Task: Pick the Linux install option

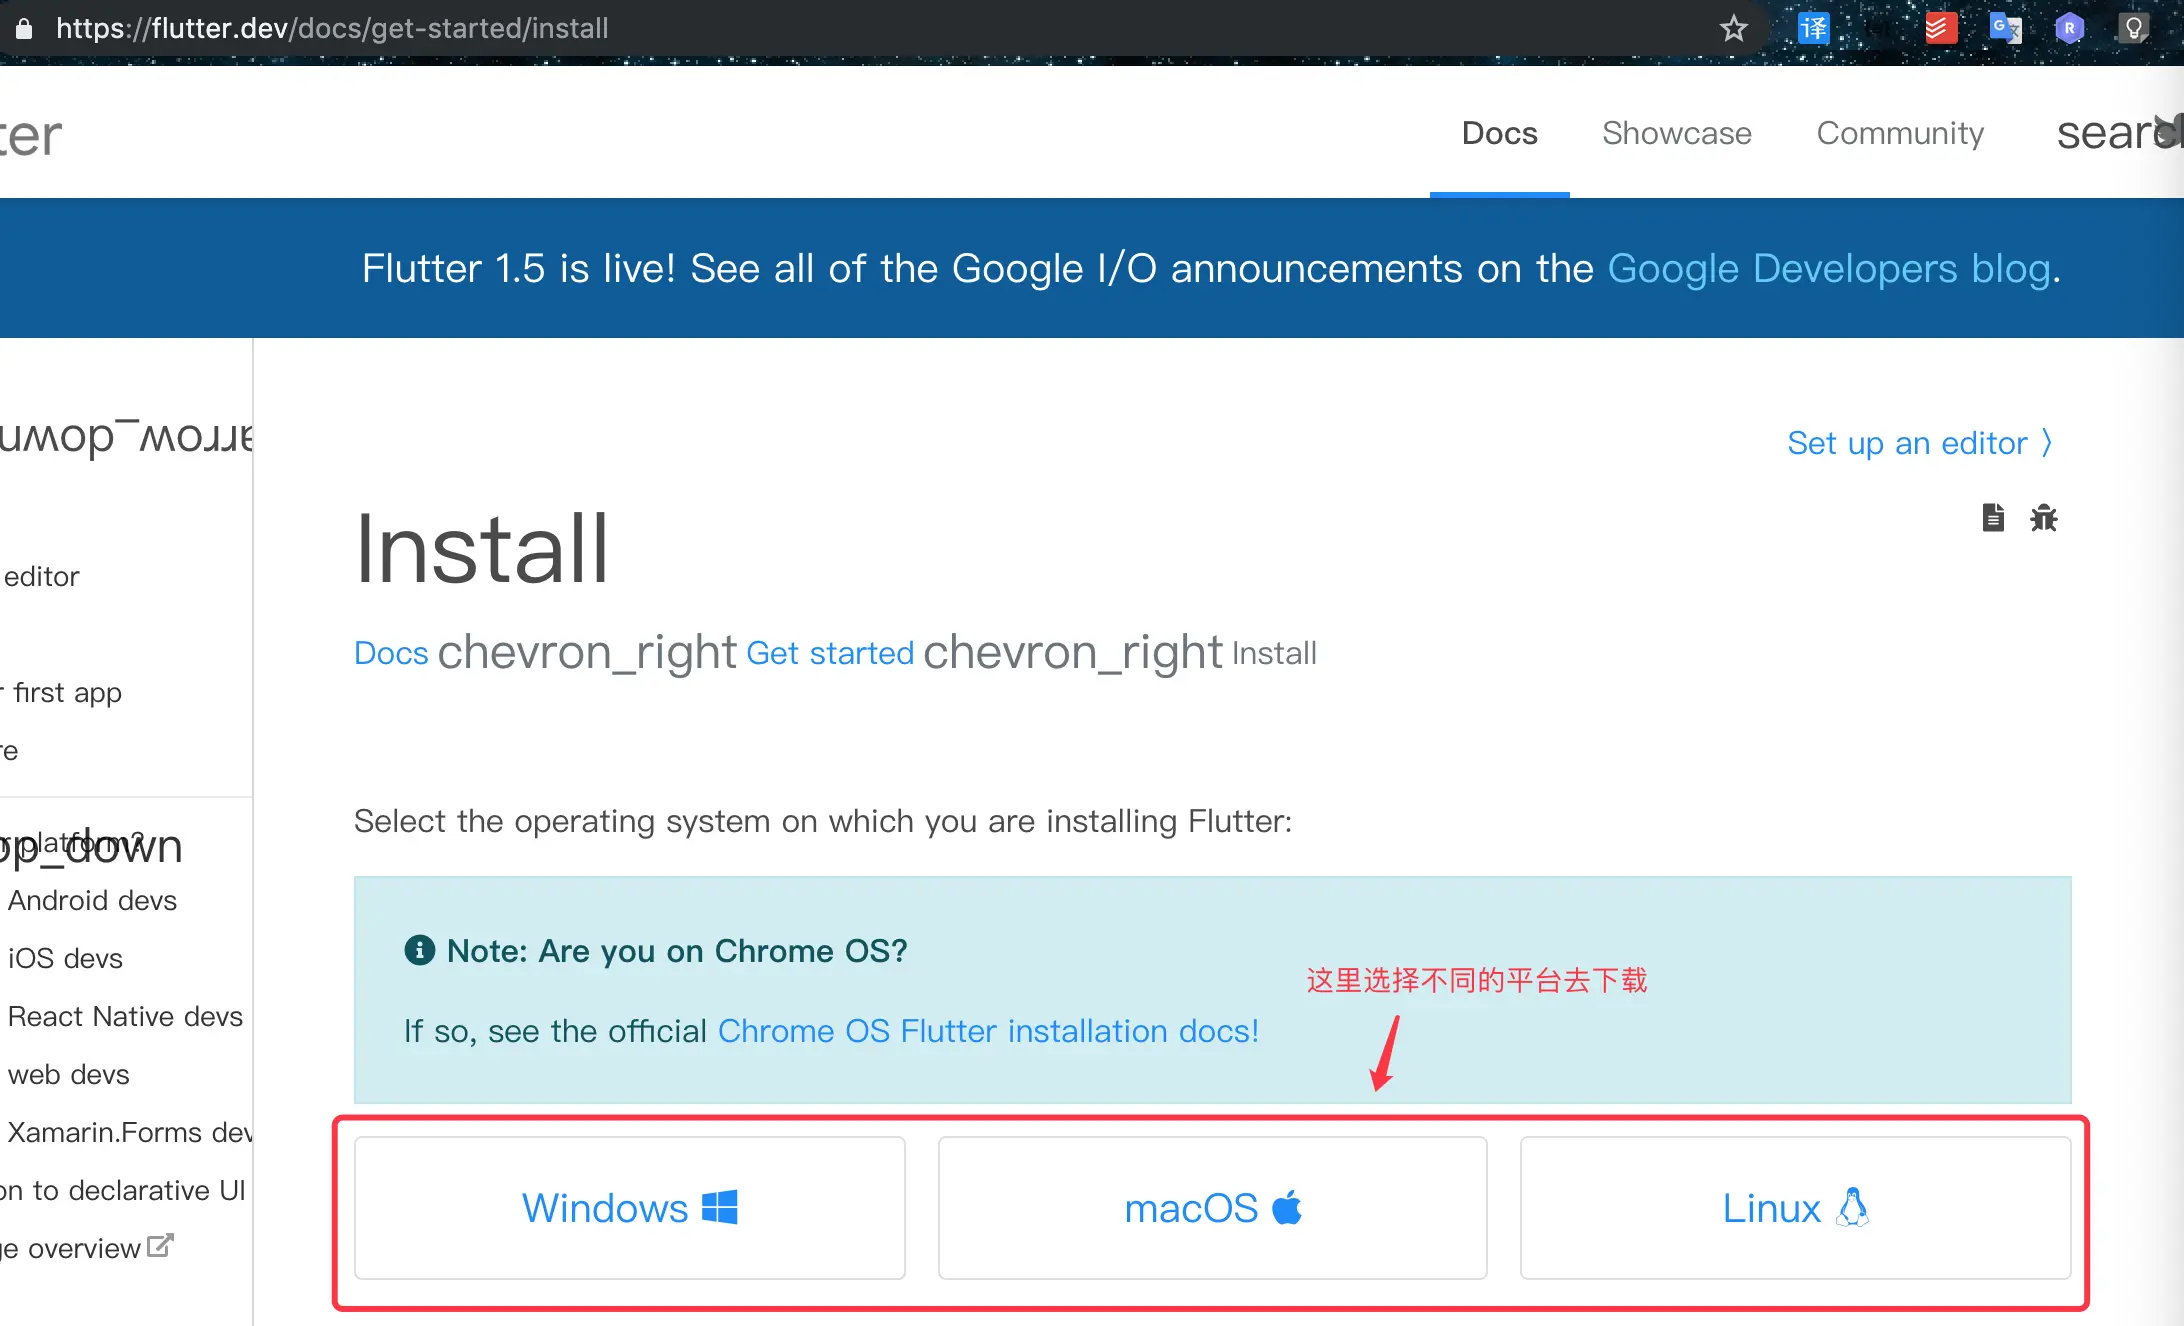Action: [1795, 1208]
